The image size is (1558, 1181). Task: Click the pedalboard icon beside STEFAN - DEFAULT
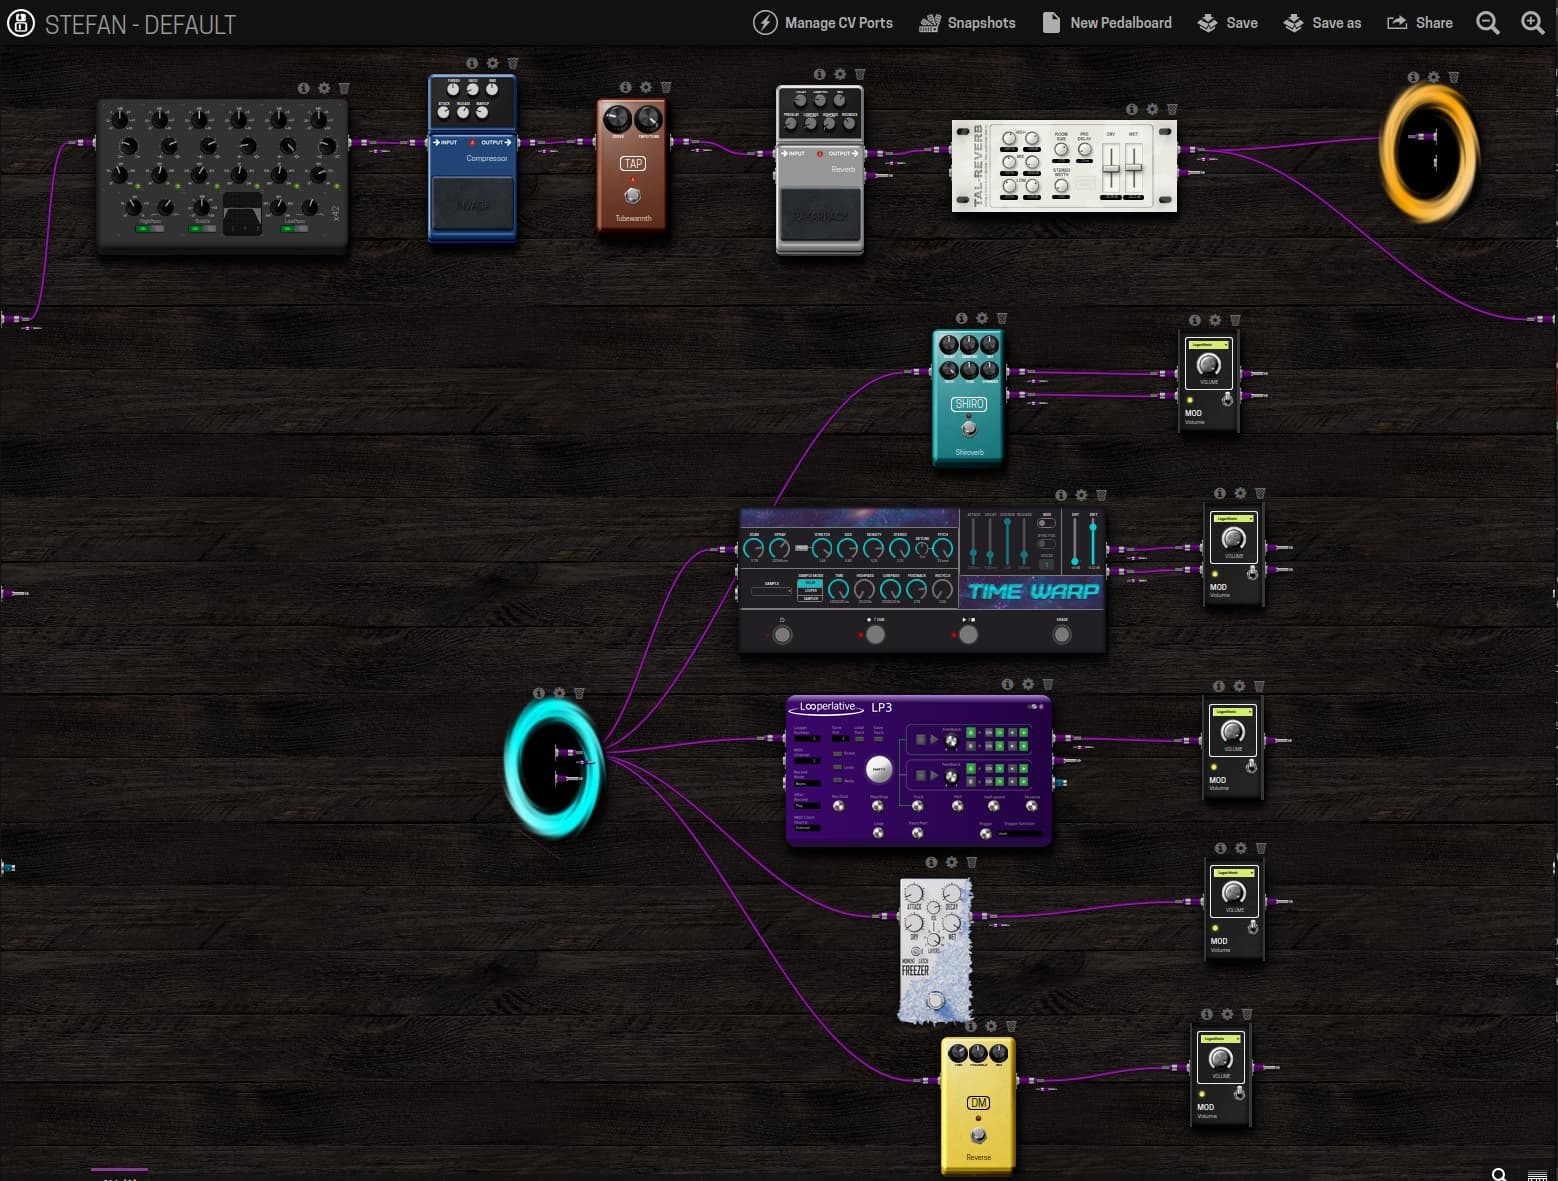click(x=20, y=23)
